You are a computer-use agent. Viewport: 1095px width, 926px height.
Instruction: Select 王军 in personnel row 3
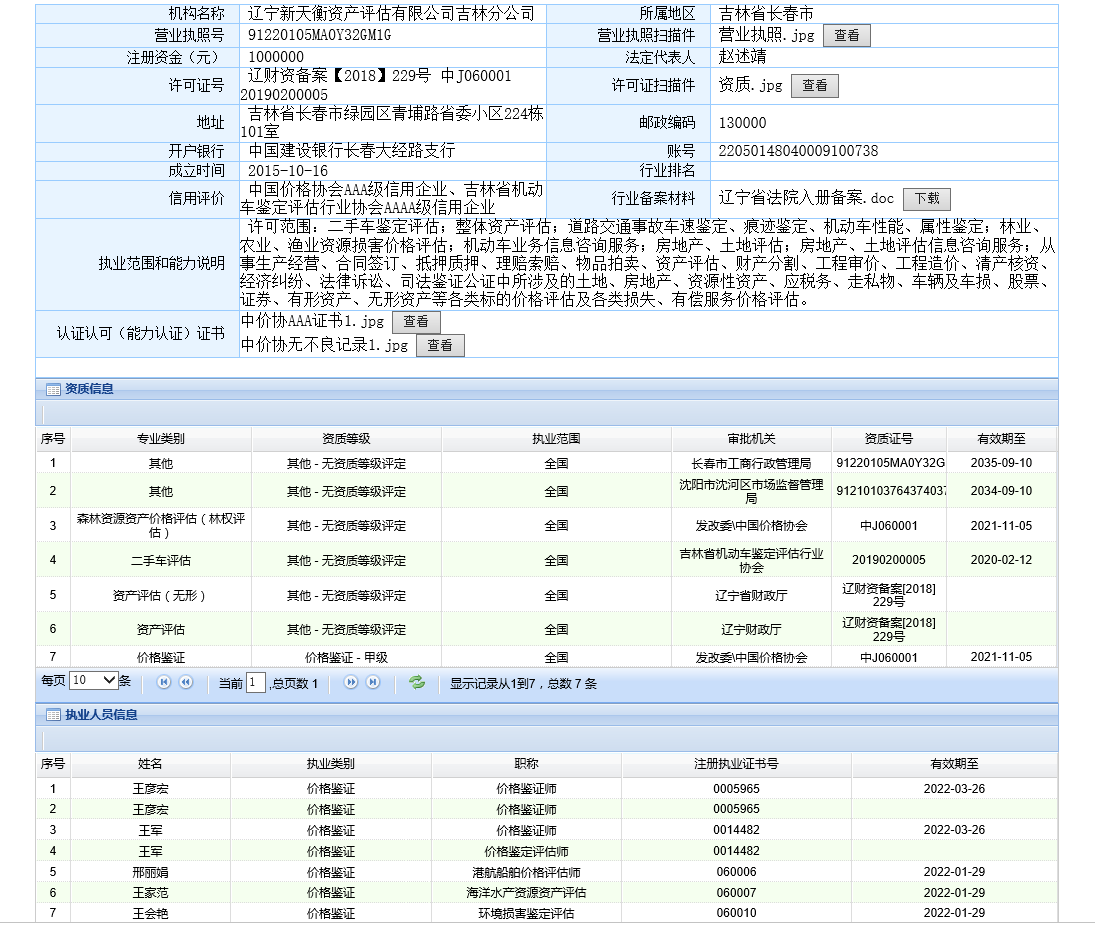150,830
